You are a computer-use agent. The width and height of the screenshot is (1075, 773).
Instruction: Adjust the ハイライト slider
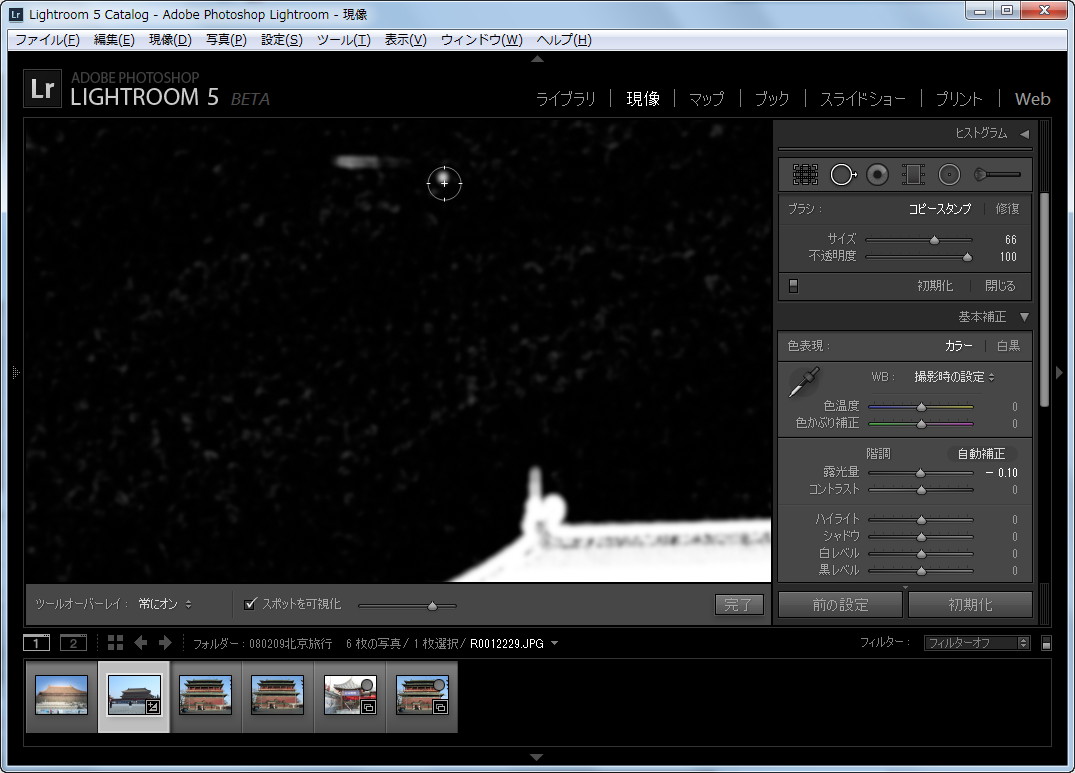coord(921,519)
